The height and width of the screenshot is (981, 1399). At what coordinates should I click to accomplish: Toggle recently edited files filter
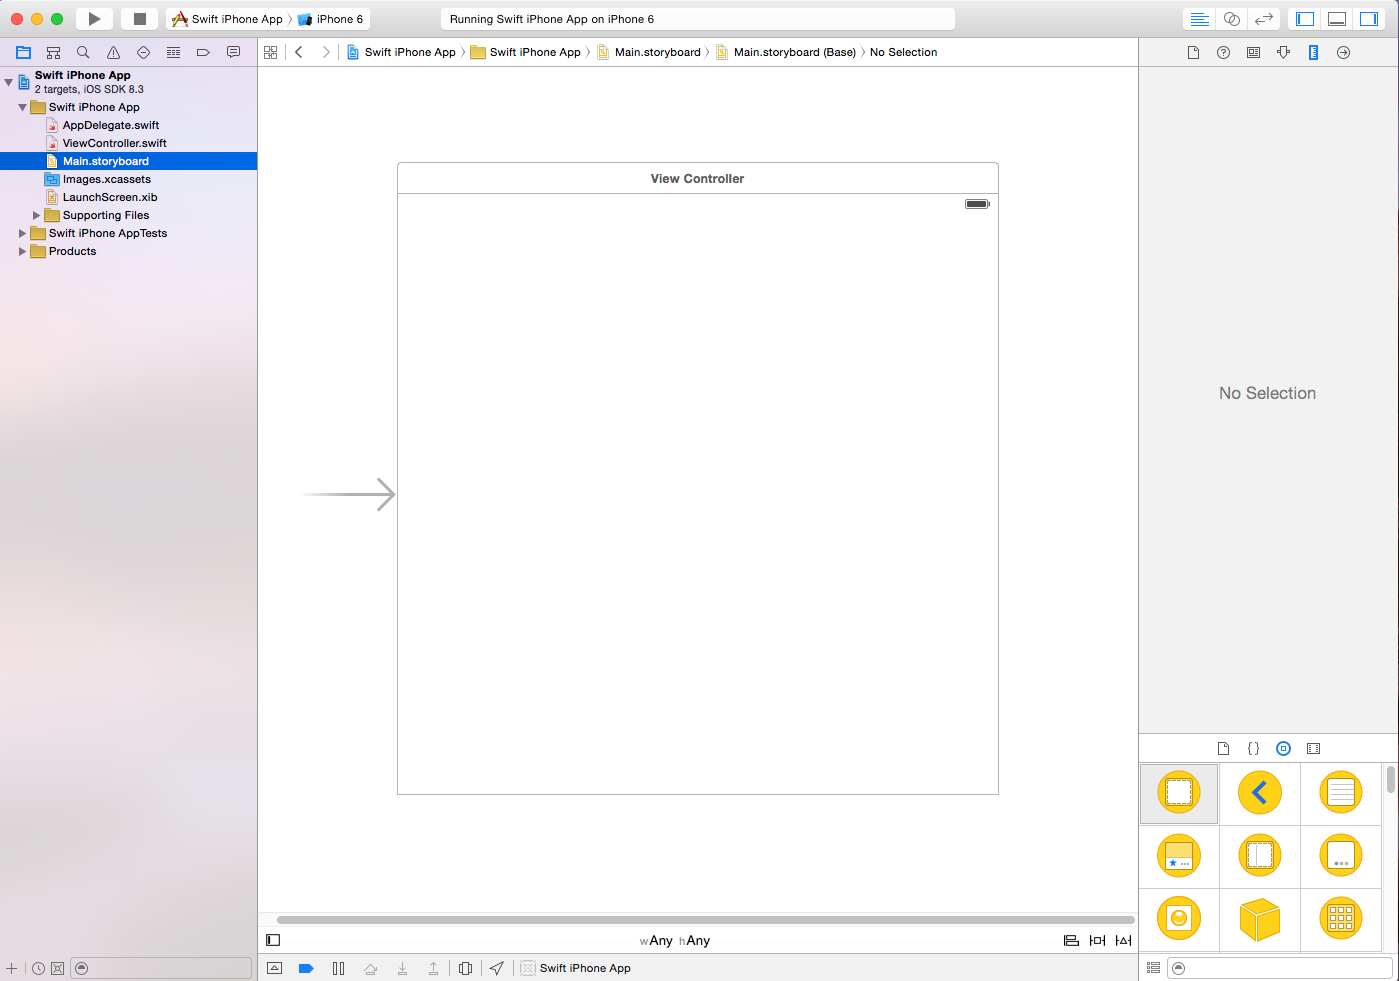click(38, 968)
